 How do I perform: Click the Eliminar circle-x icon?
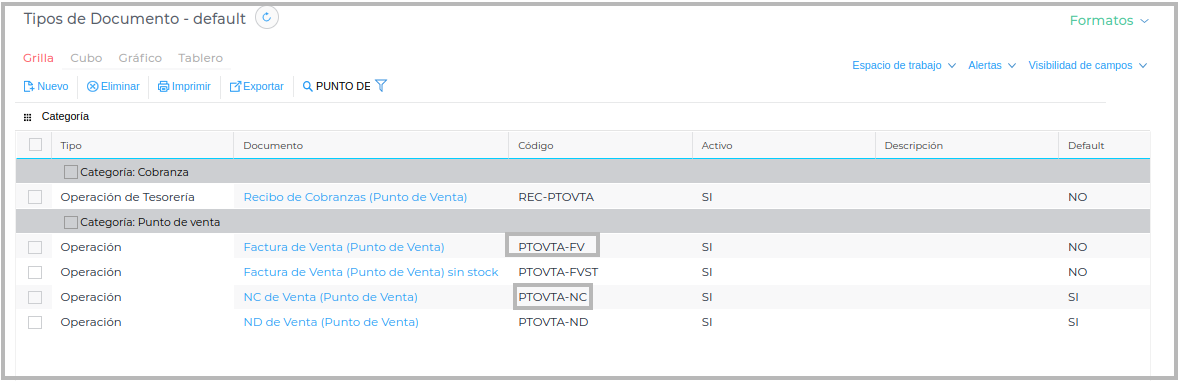(x=93, y=87)
